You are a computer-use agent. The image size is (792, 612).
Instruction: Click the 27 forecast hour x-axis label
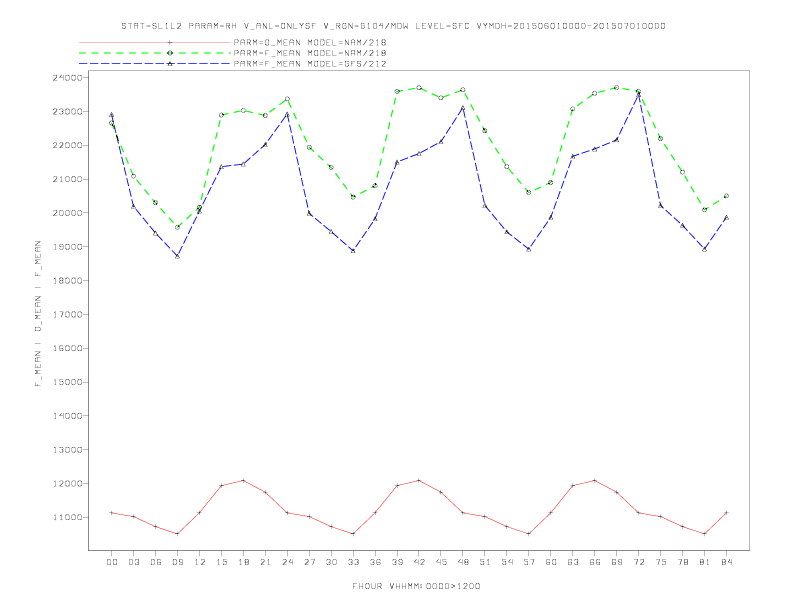point(309,562)
